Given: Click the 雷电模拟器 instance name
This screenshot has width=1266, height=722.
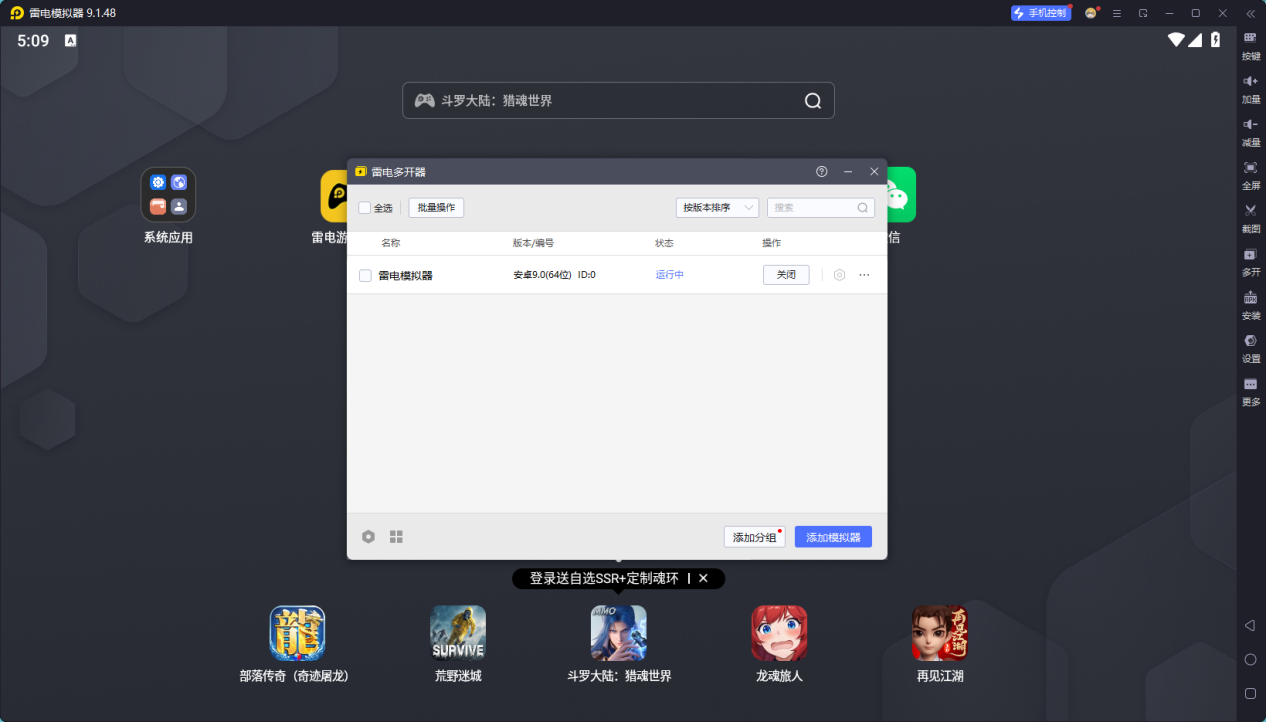Looking at the screenshot, I should click(405, 276).
